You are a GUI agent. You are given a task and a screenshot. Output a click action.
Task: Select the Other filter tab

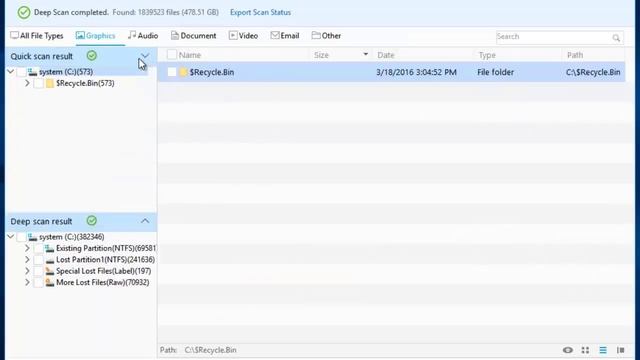pyautogui.click(x=327, y=36)
